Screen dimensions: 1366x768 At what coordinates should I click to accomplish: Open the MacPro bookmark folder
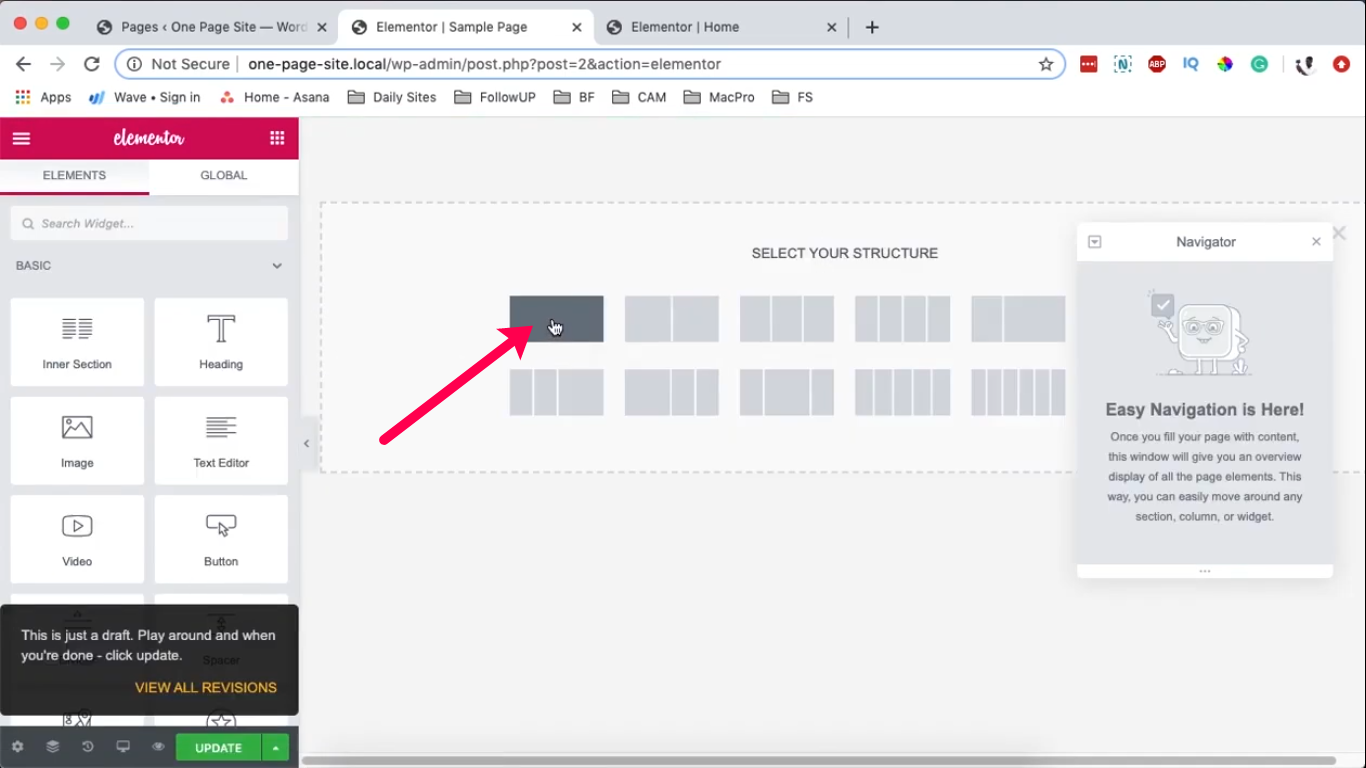(x=719, y=97)
